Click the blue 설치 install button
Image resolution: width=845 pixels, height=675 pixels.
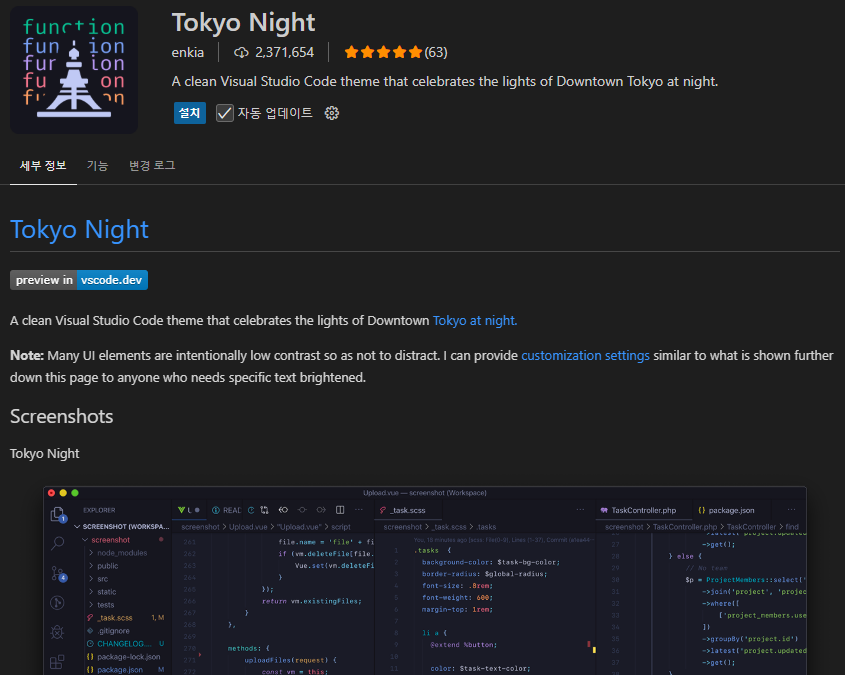(190, 113)
